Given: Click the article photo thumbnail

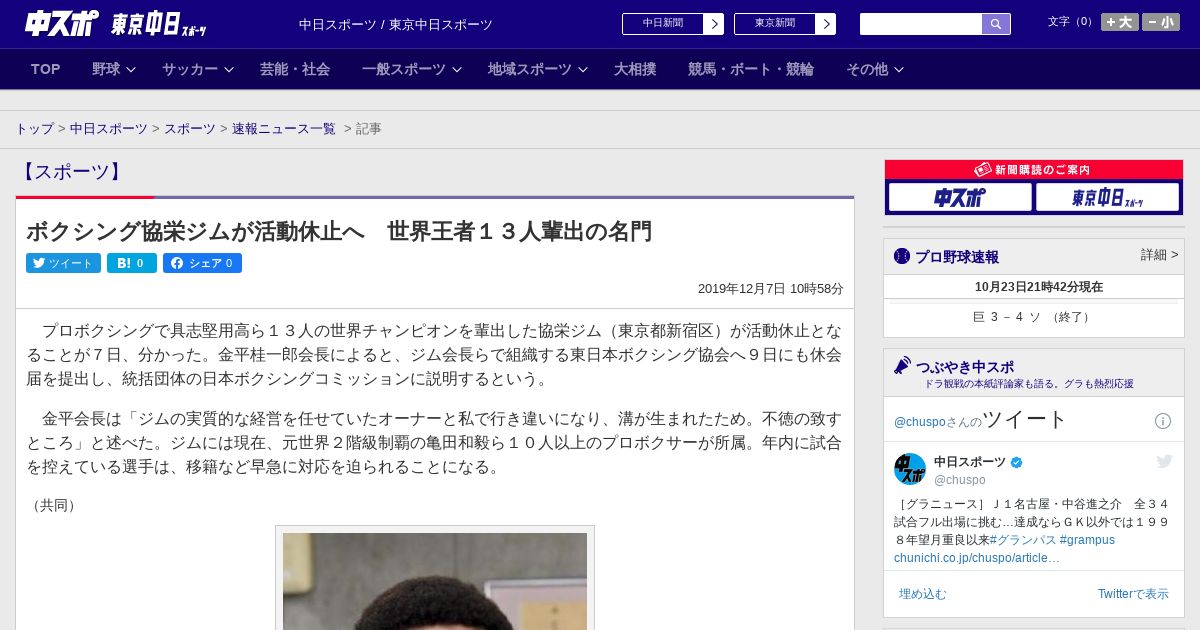Looking at the screenshot, I should (435, 580).
